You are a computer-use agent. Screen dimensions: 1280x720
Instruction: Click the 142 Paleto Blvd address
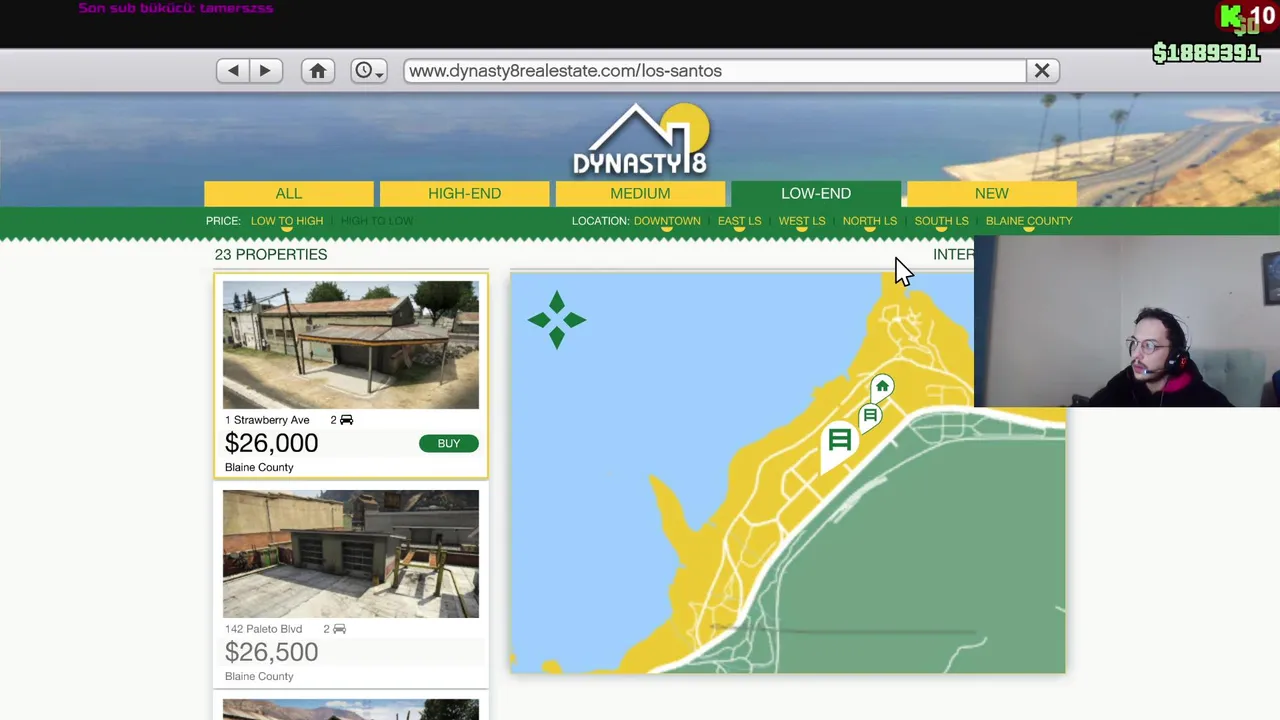pyautogui.click(x=263, y=629)
